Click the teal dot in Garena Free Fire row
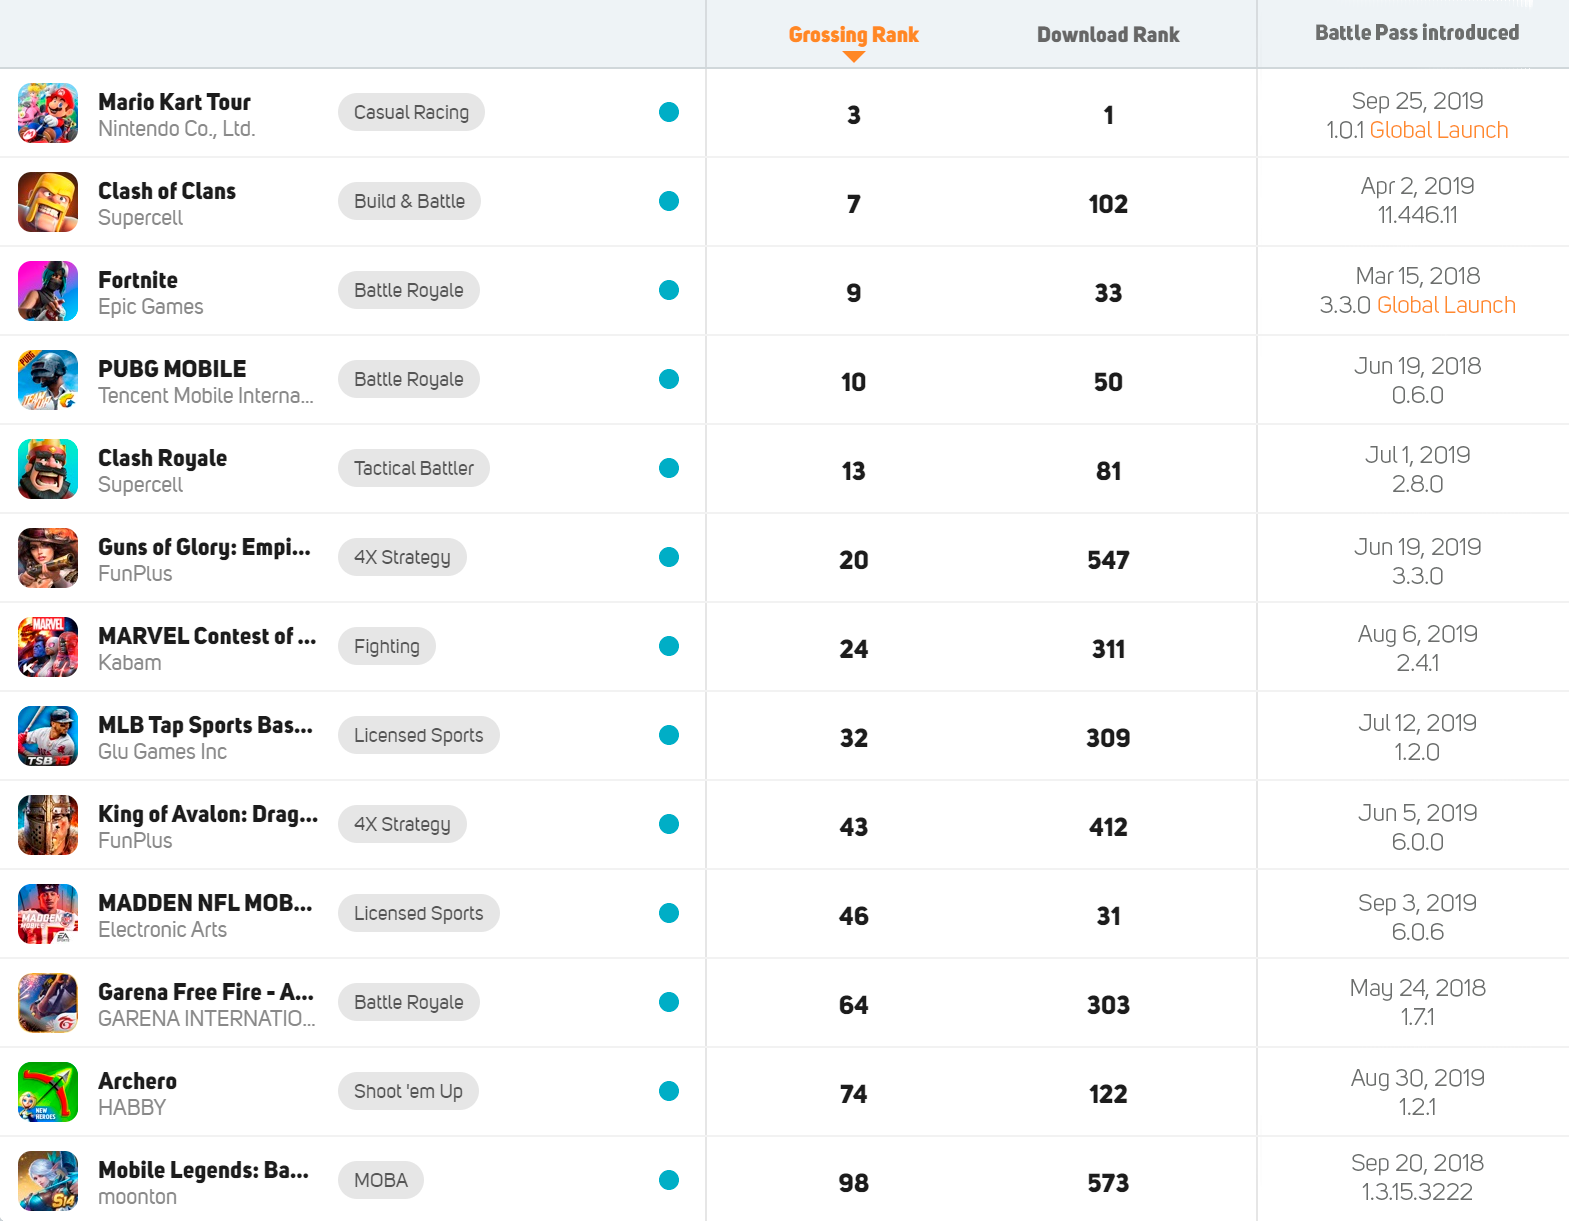 pyautogui.click(x=669, y=1002)
